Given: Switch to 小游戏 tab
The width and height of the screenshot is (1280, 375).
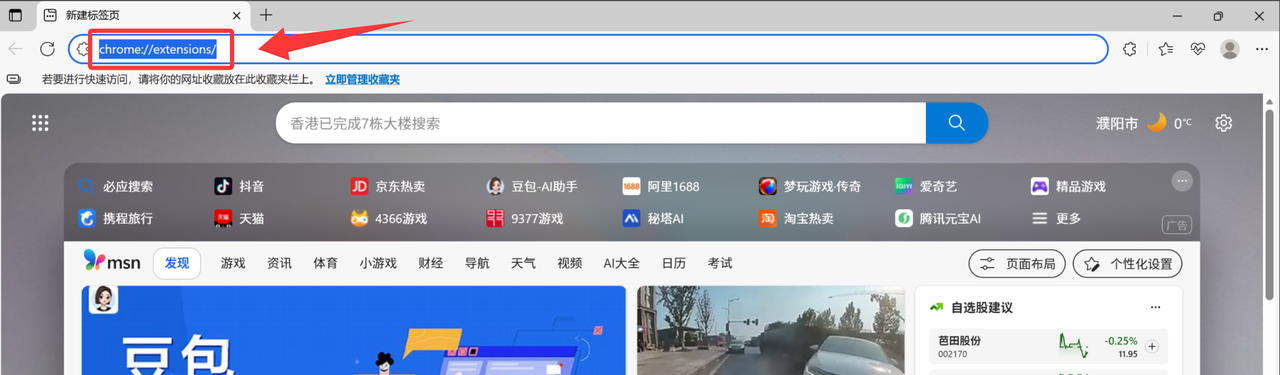Looking at the screenshot, I should pyautogui.click(x=378, y=263).
